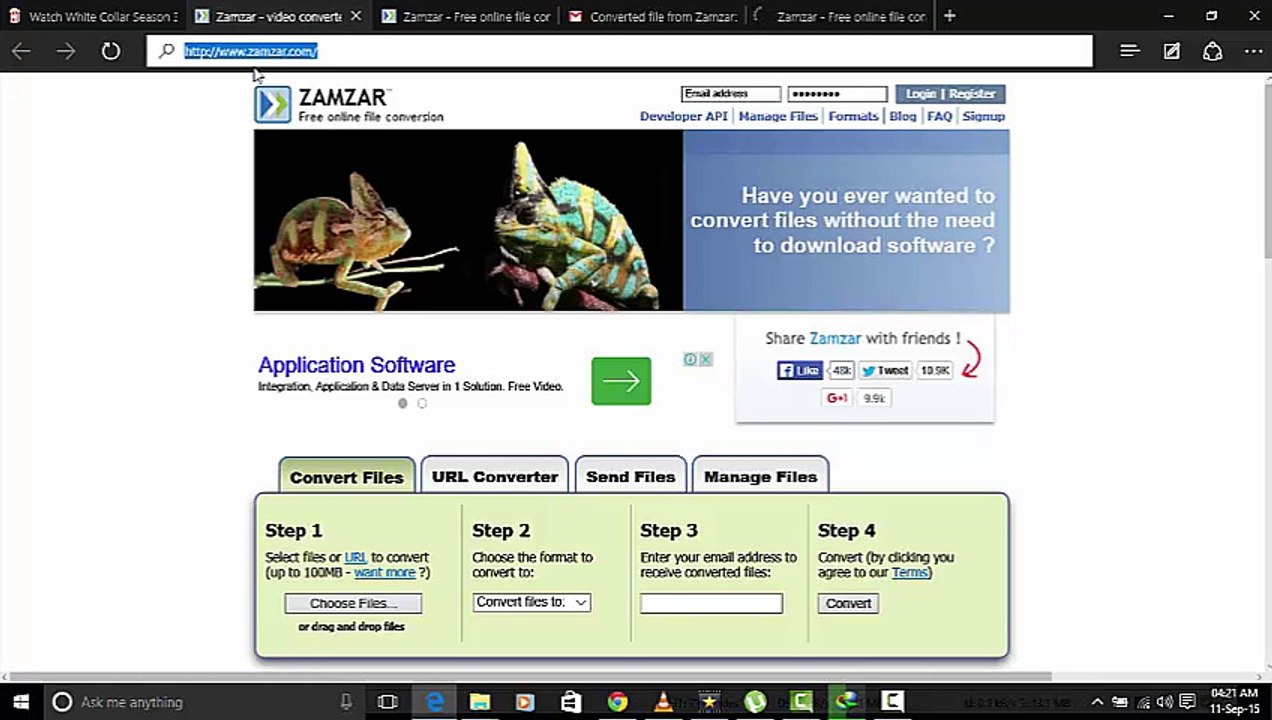Image resolution: width=1272 pixels, height=720 pixels.
Task: Select the Send Files tab
Action: (x=630, y=476)
